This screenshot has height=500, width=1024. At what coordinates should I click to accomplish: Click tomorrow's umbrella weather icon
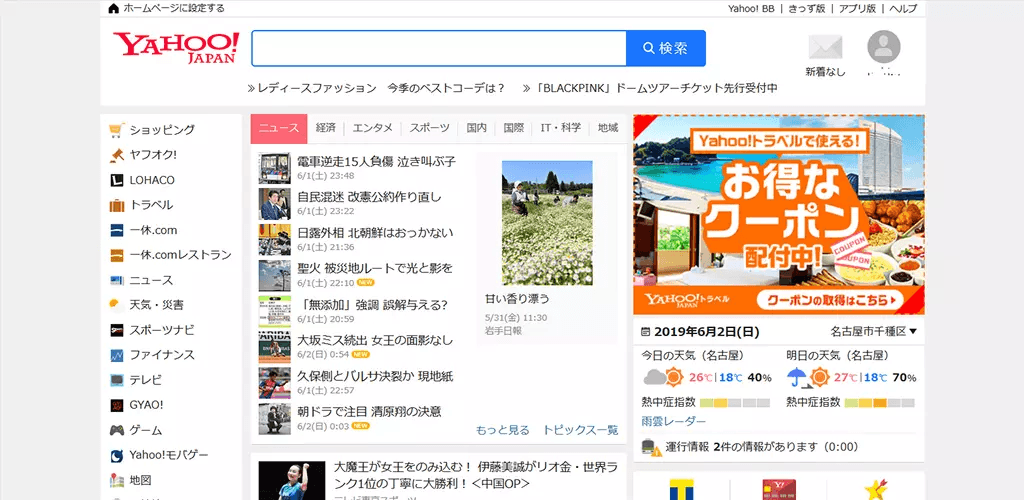[x=807, y=377]
